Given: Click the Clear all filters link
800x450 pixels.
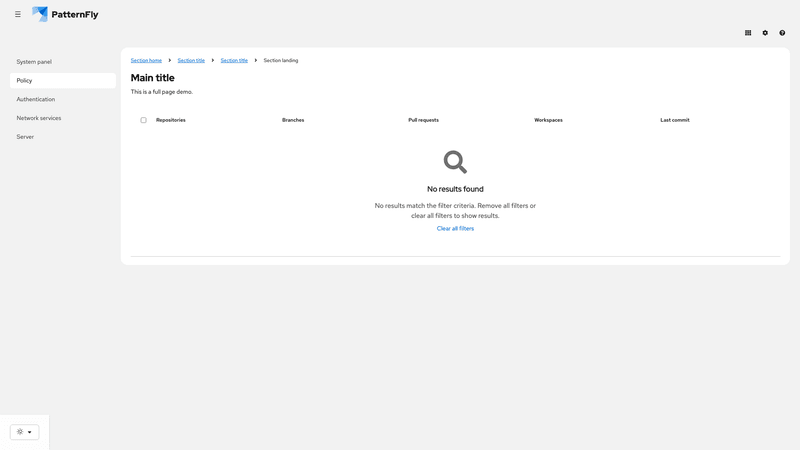Looking at the screenshot, I should pos(455,229).
